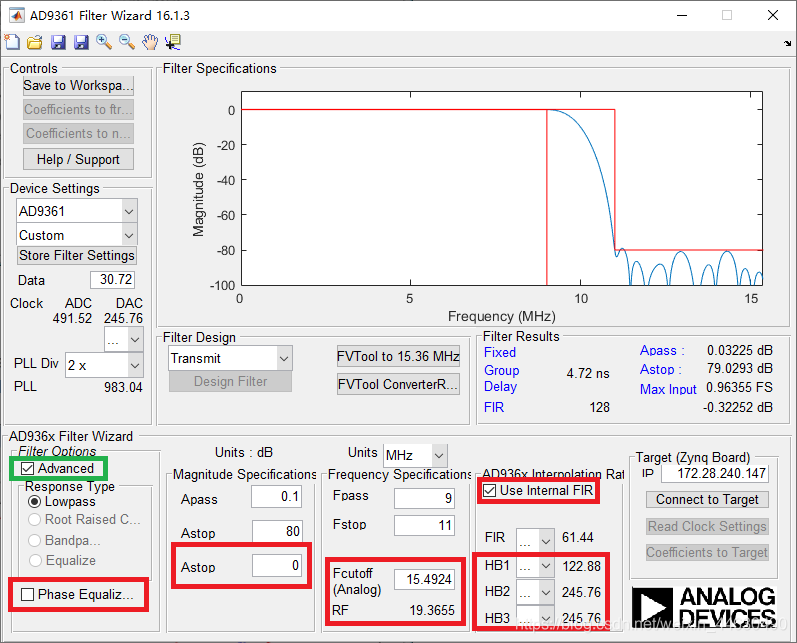Image resolution: width=797 pixels, height=643 pixels.
Task: Open the HB1 rate dropdown
Action: click(535, 566)
